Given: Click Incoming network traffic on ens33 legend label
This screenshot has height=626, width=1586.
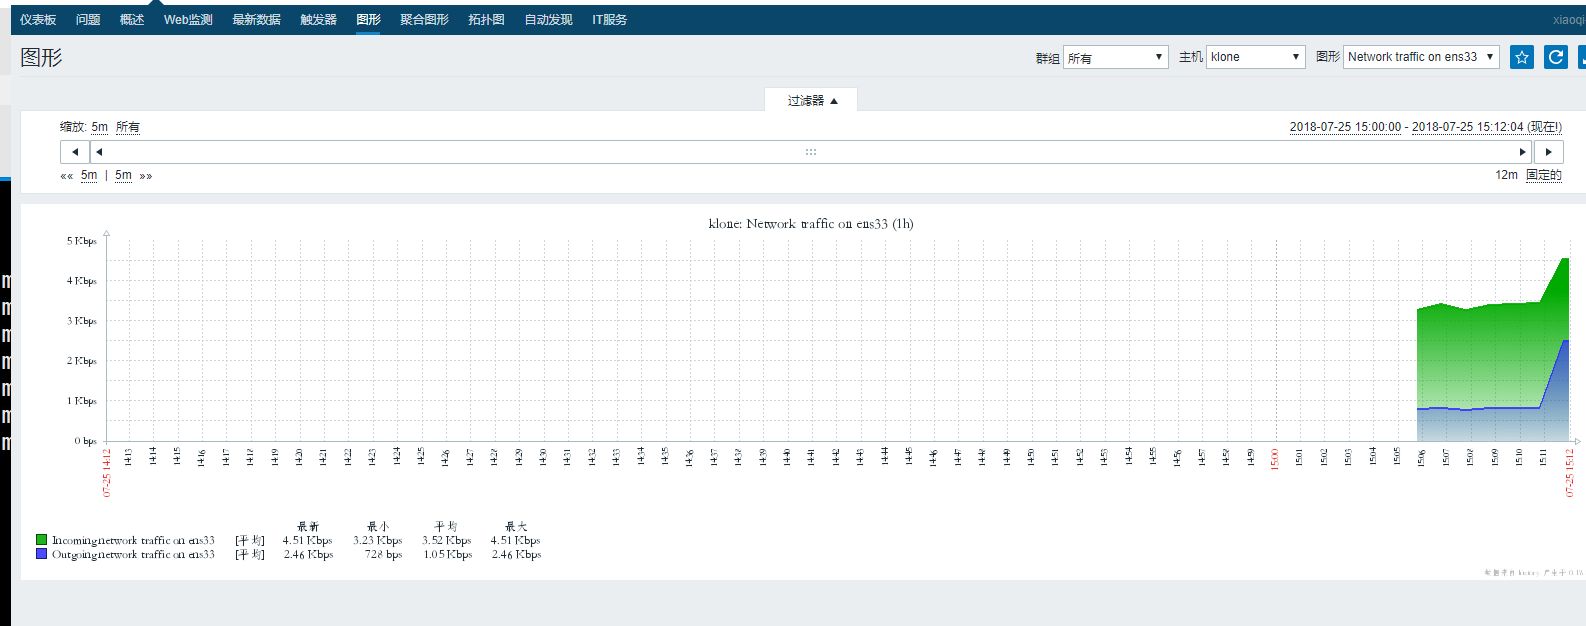Looking at the screenshot, I should point(133,540).
